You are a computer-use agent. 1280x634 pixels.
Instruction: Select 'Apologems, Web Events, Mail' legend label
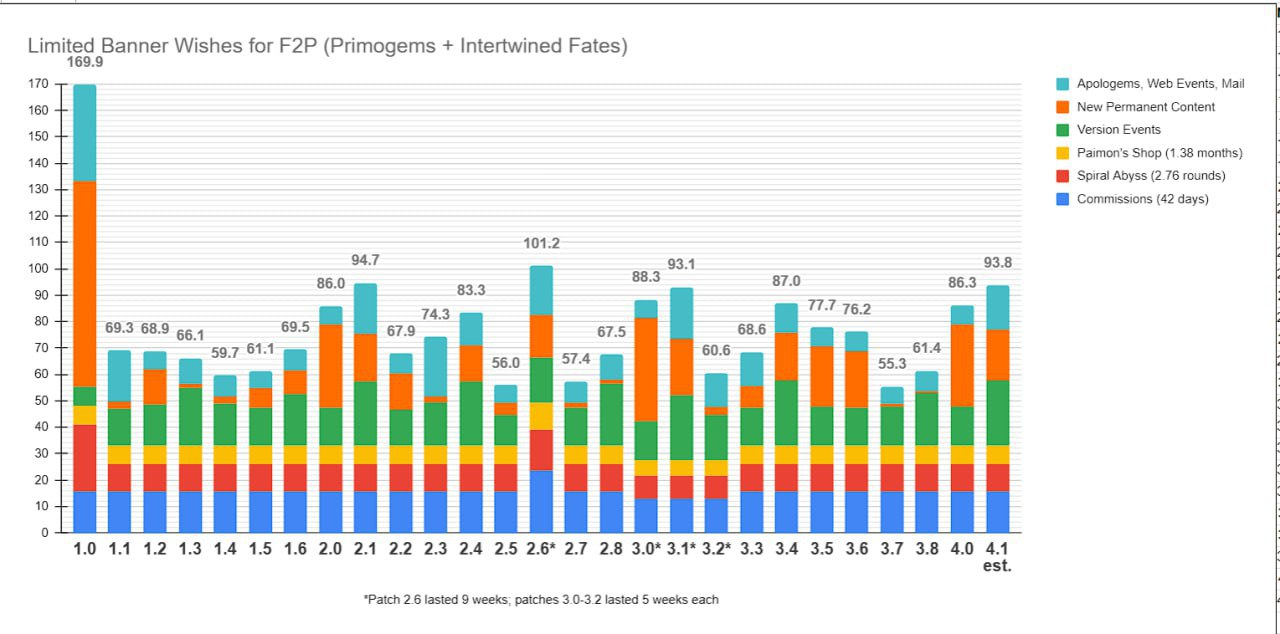point(1160,84)
